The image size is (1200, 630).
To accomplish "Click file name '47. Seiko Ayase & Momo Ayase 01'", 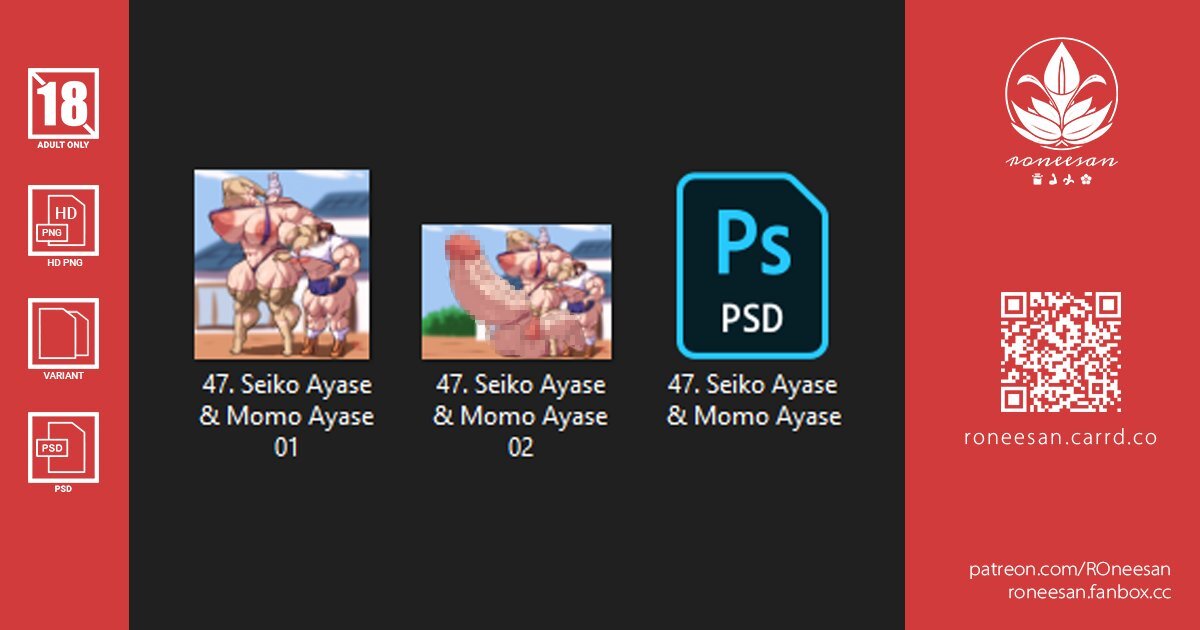I will click(286, 416).
